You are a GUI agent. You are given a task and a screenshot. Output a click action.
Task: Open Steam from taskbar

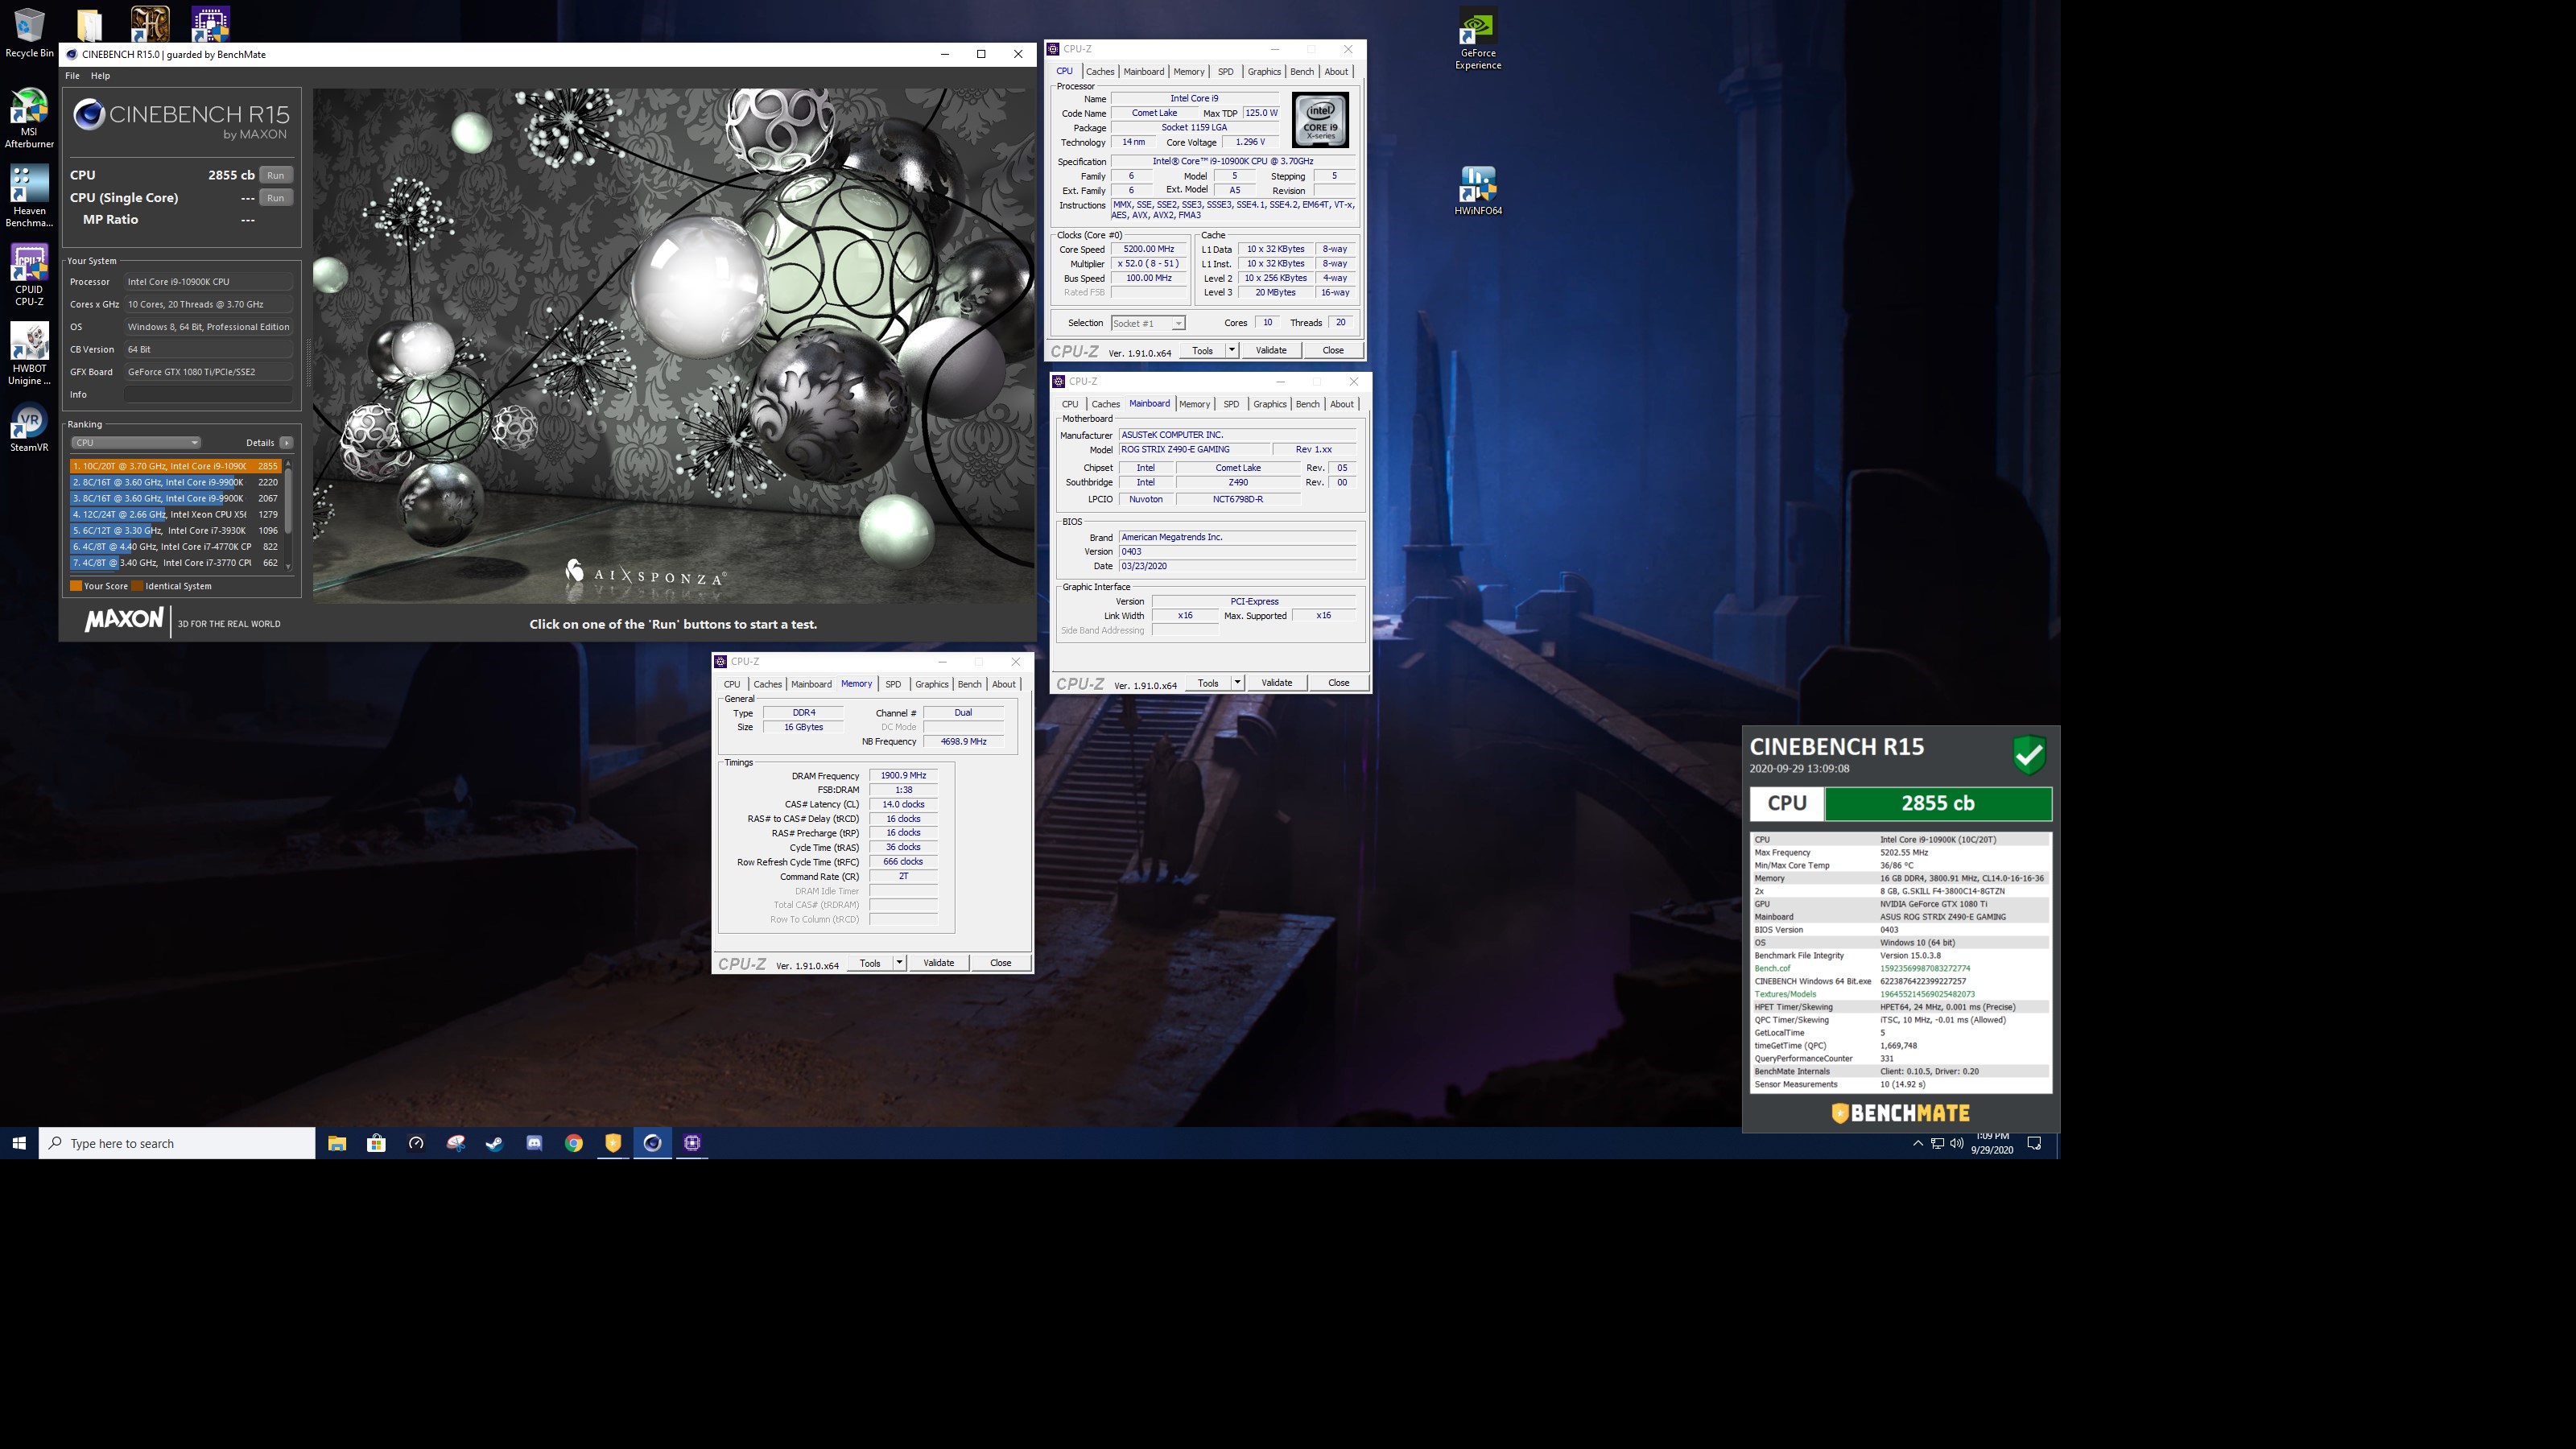[x=495, y=1143]
